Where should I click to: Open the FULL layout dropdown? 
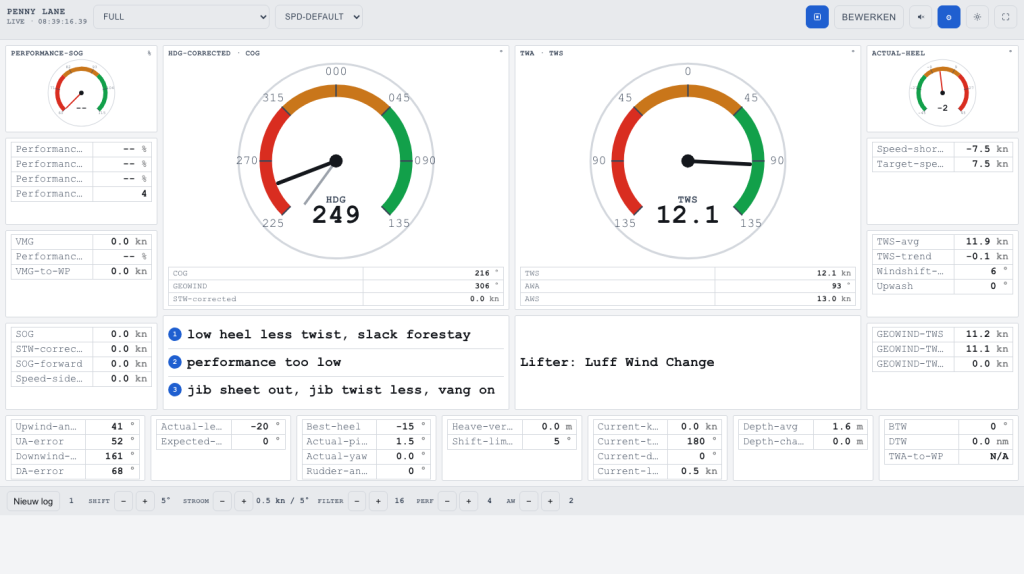pos(182,17)
